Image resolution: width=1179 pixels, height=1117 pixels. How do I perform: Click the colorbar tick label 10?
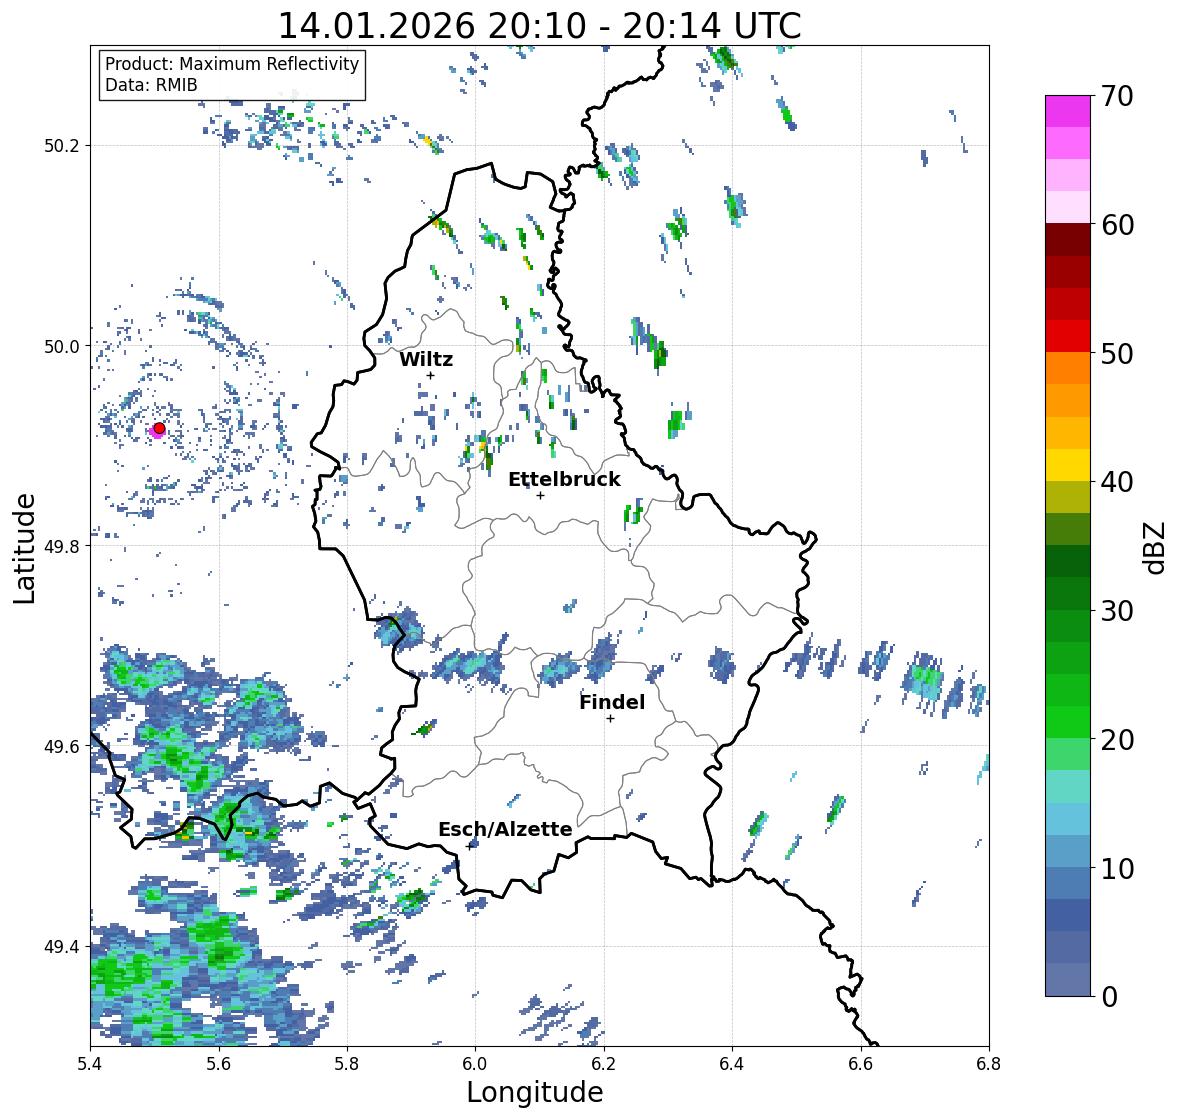pyautogui.click(x=1117, y=868)
